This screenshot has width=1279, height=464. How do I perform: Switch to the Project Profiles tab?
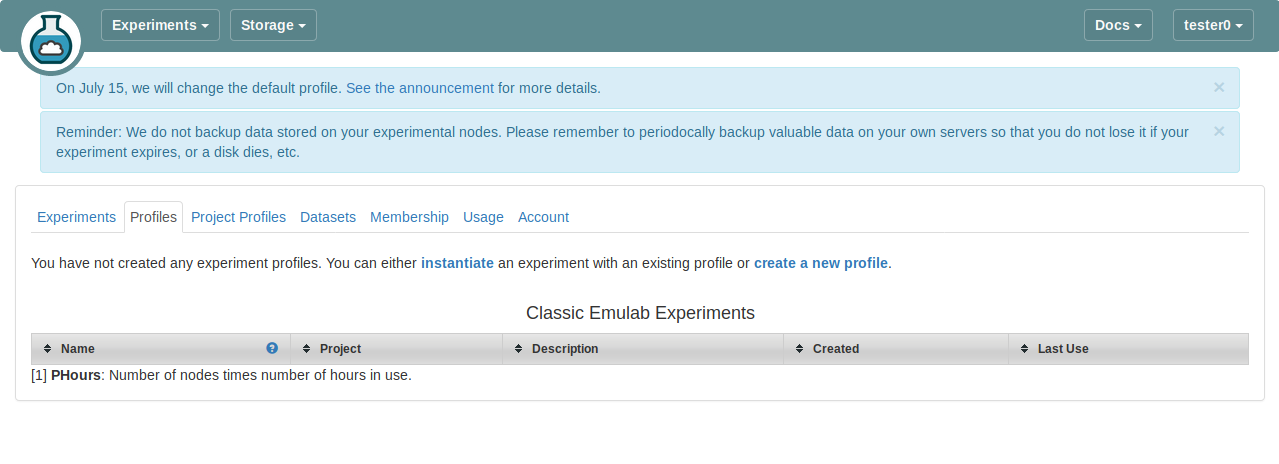pos(238,217)
